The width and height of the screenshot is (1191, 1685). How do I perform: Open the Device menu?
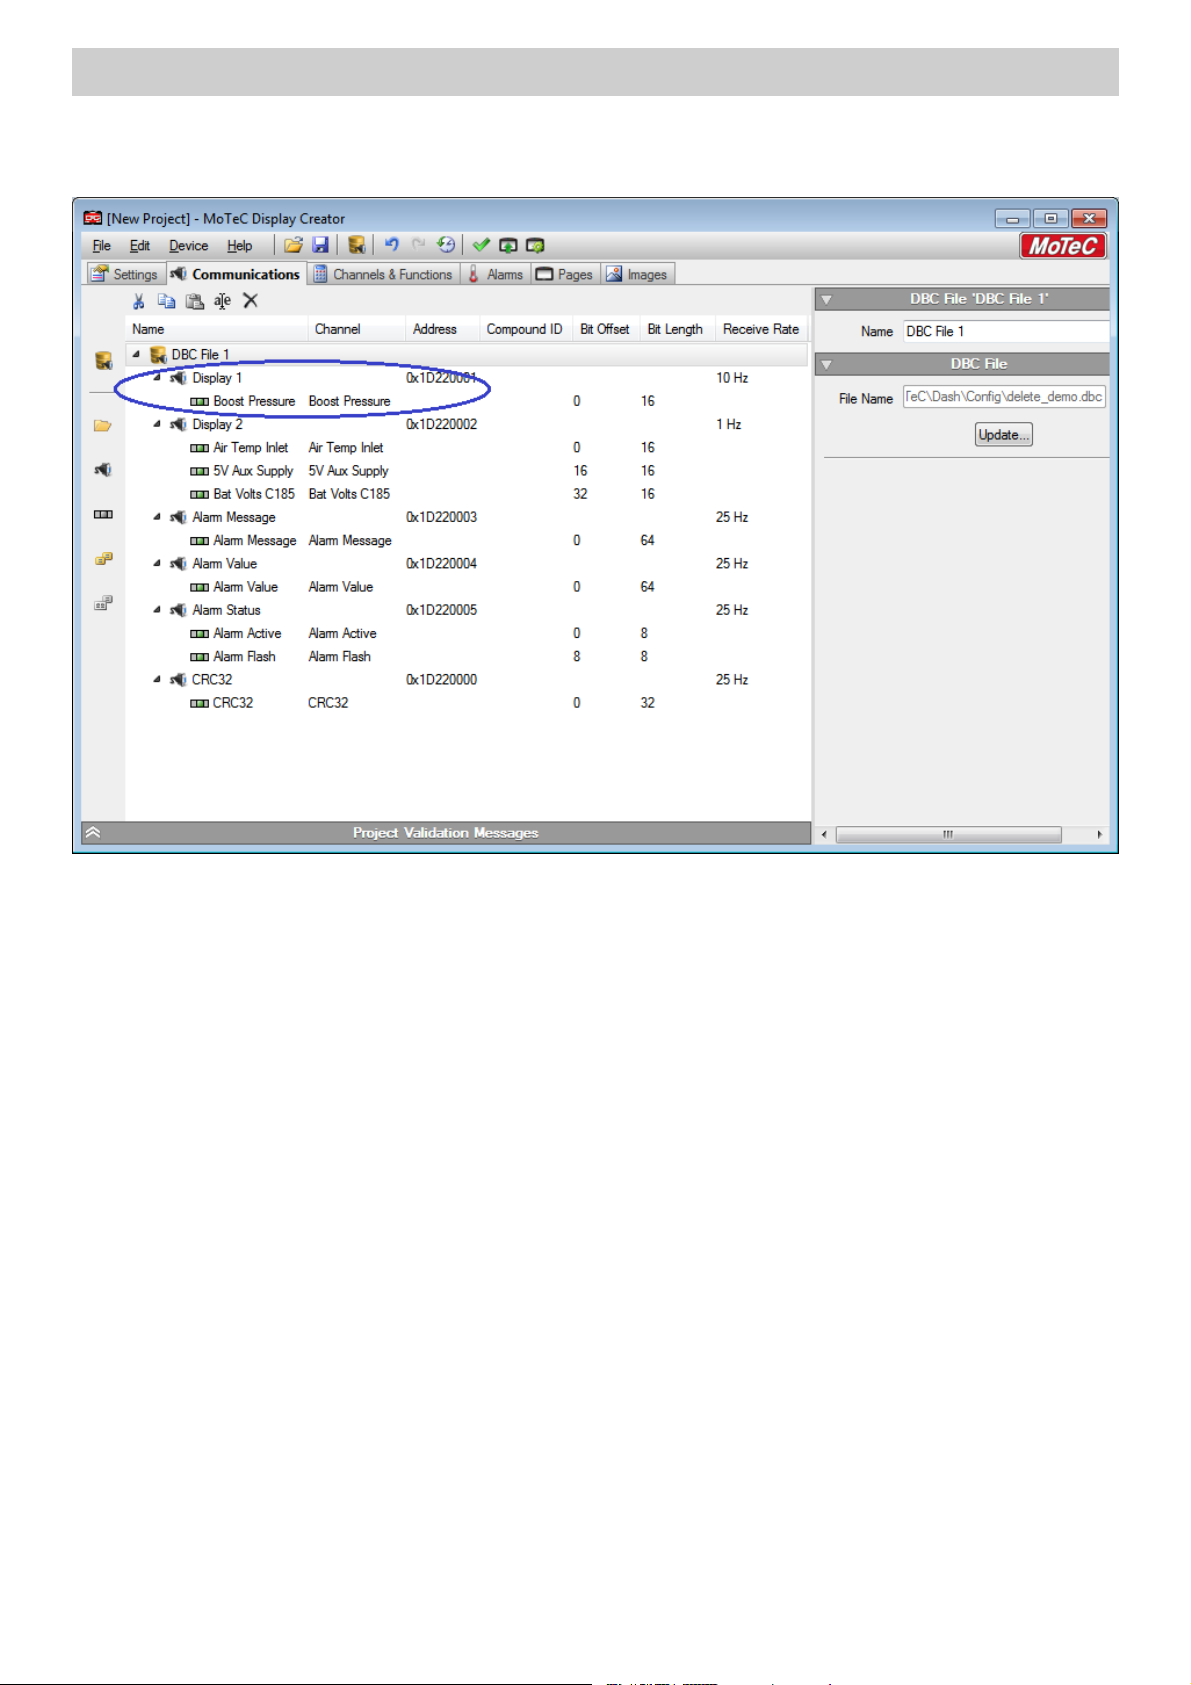point(188,246)
